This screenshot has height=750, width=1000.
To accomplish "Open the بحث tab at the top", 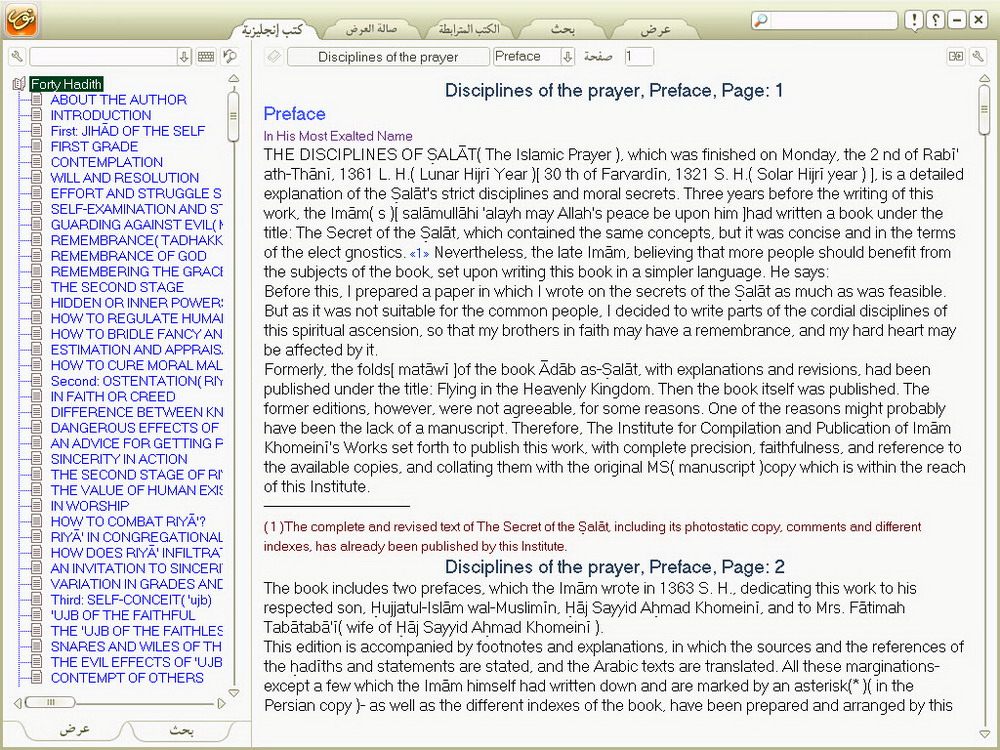I will click(x=563, y=29).
